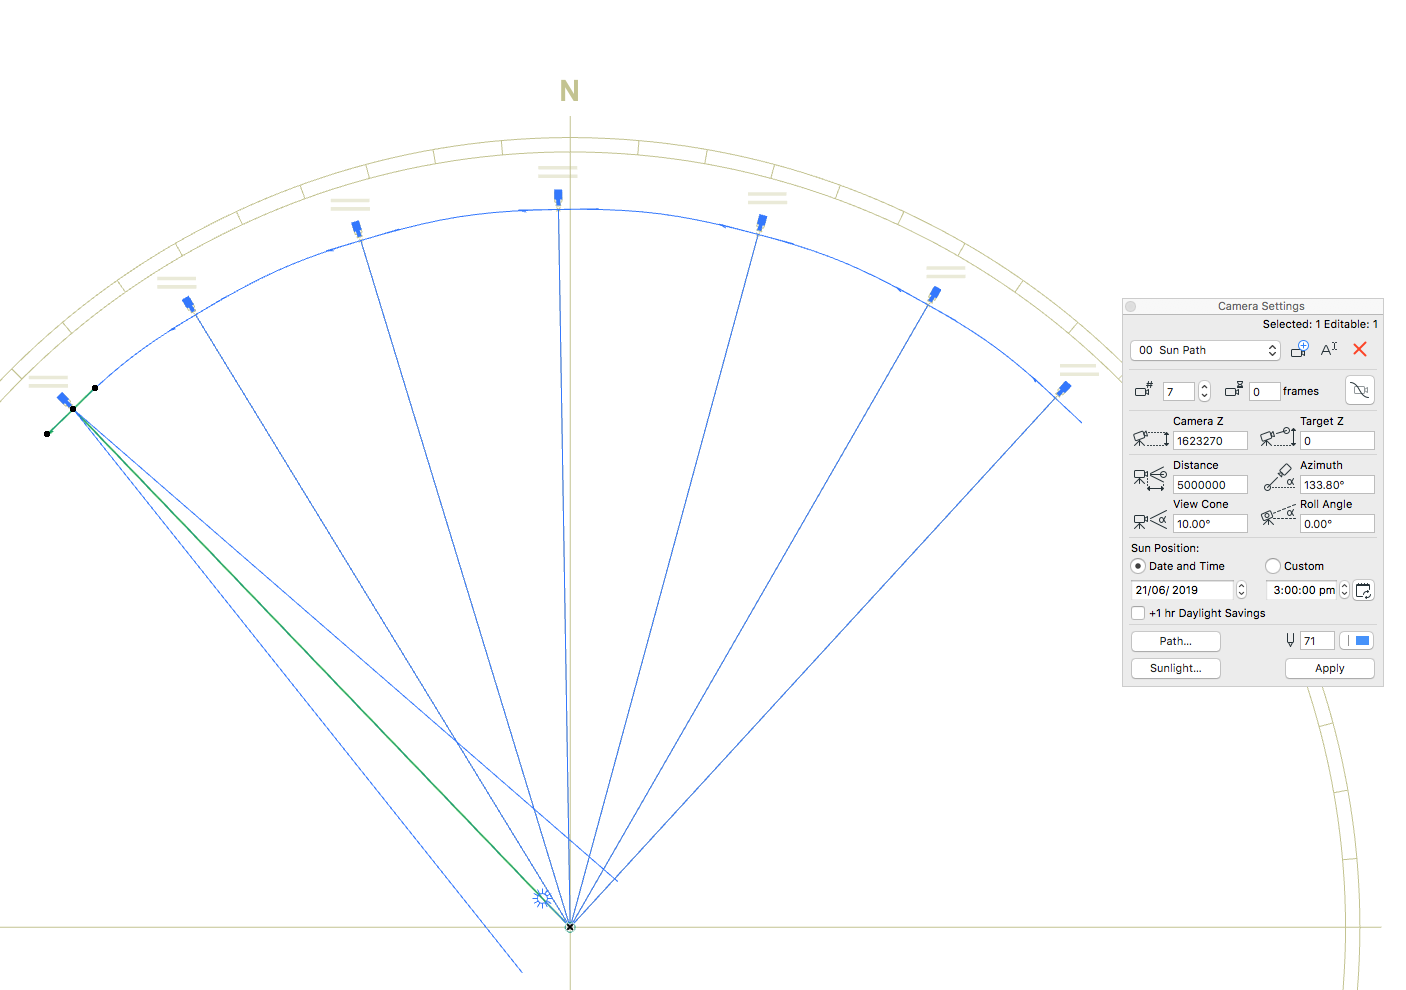Screen dimensions: 1406x990
Task: Click the blue pen color swatch
Action: click(1357, 641)
